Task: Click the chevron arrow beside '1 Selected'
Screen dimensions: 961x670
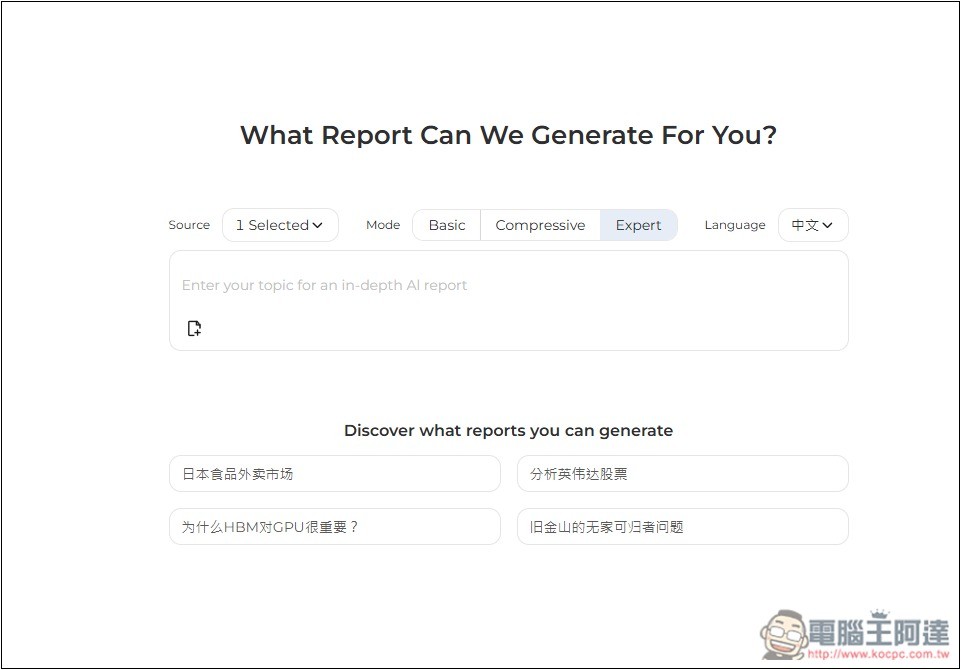Action: [318, 225]
